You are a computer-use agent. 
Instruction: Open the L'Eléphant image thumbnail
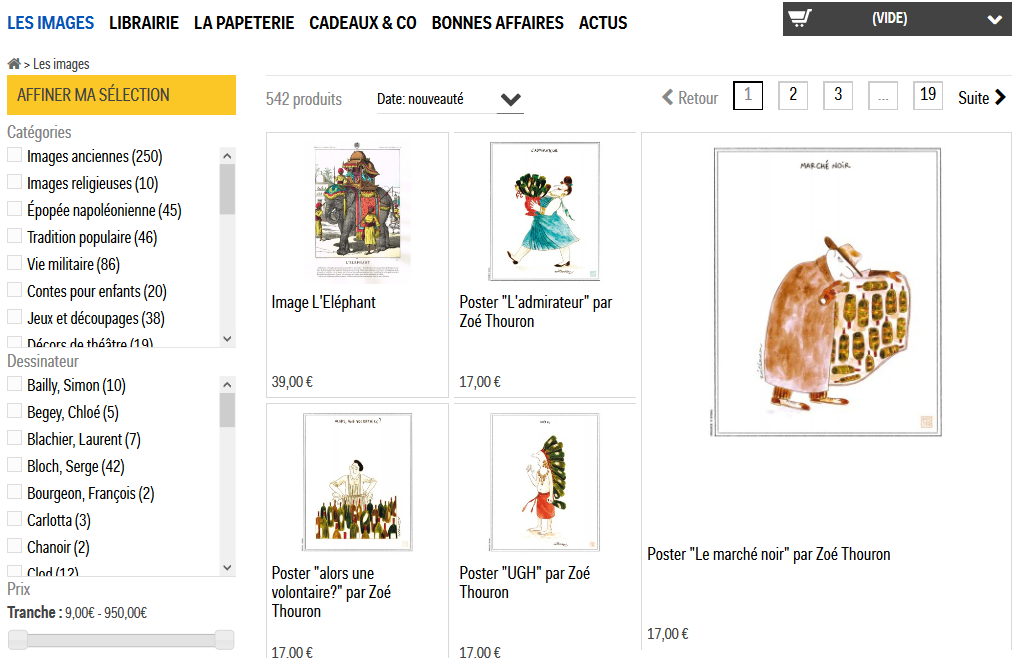[x=357, y=213]
